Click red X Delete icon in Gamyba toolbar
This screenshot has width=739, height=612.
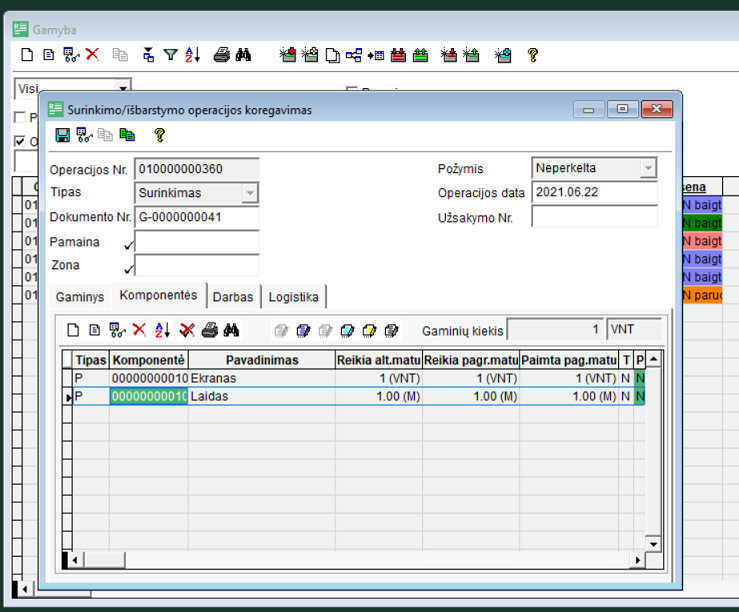tap(93, 55)
